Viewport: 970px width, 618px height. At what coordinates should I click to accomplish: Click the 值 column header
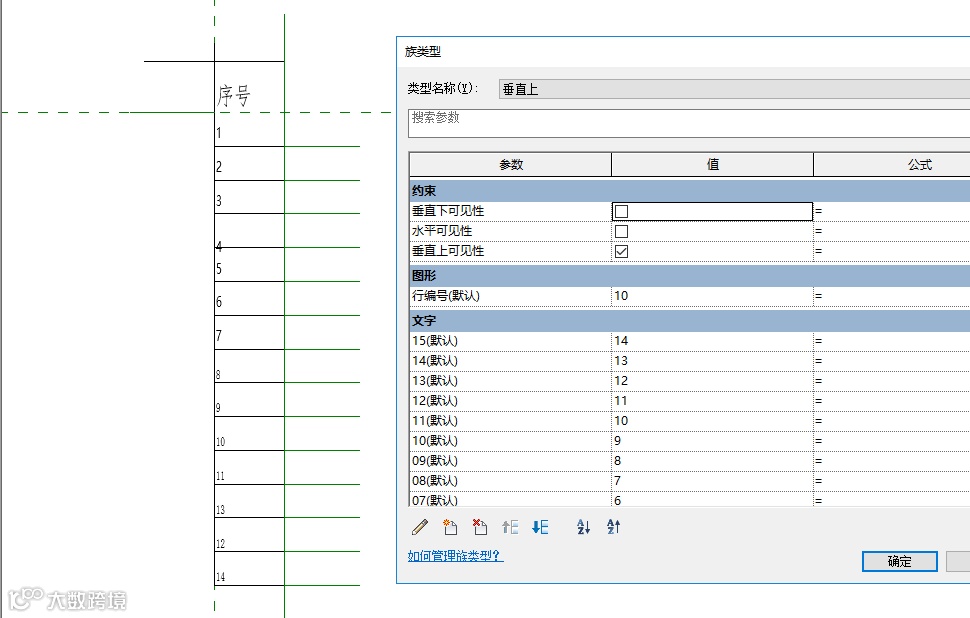[712, 165]
